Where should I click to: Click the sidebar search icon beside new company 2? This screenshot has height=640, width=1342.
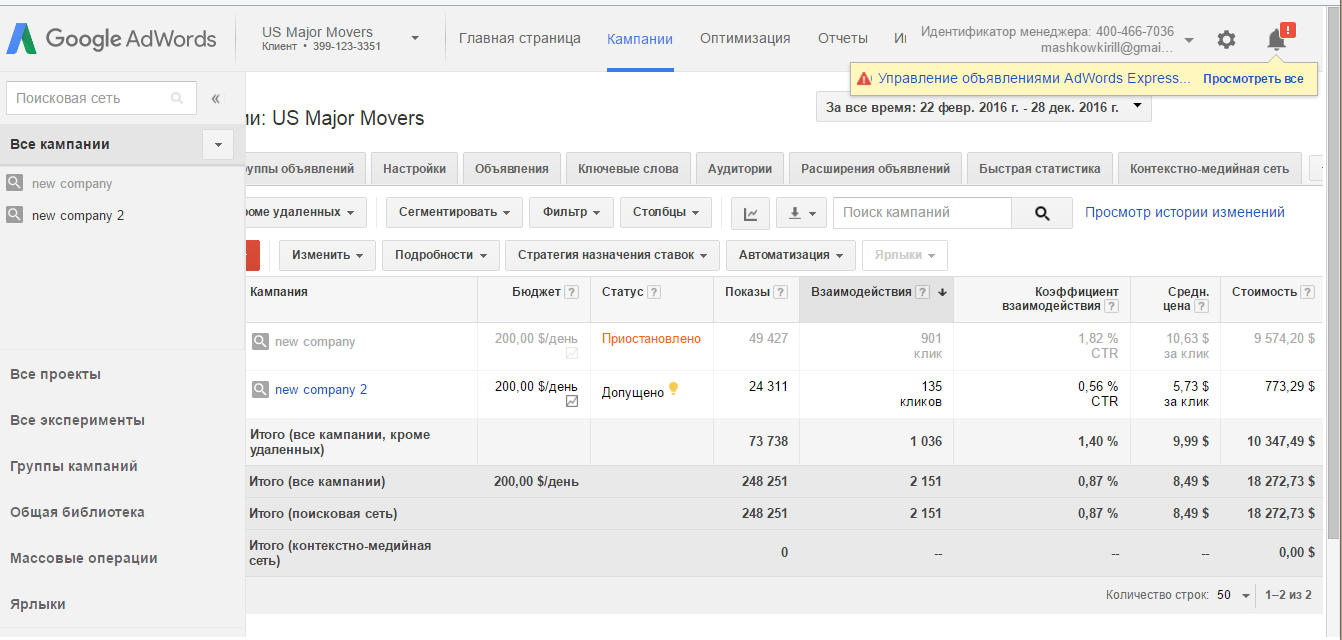point(15,214)
